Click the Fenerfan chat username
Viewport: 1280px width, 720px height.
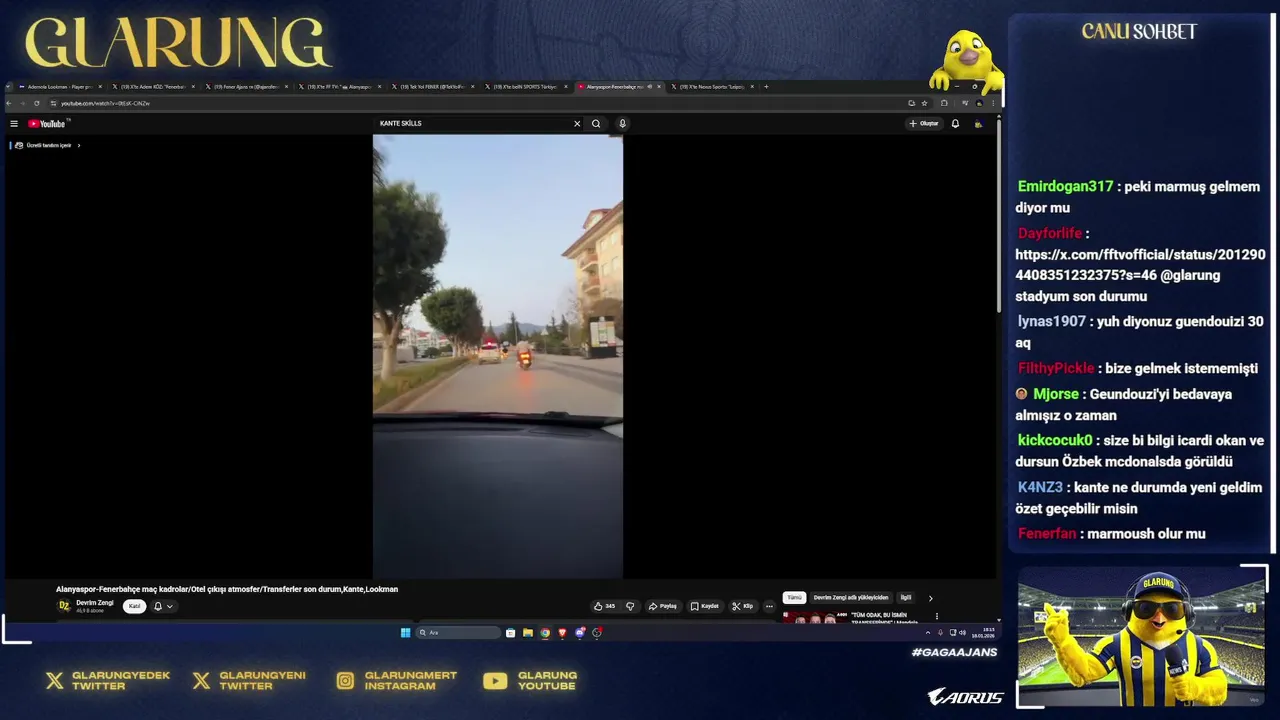pyautogui.click(x=1047, y=534)
